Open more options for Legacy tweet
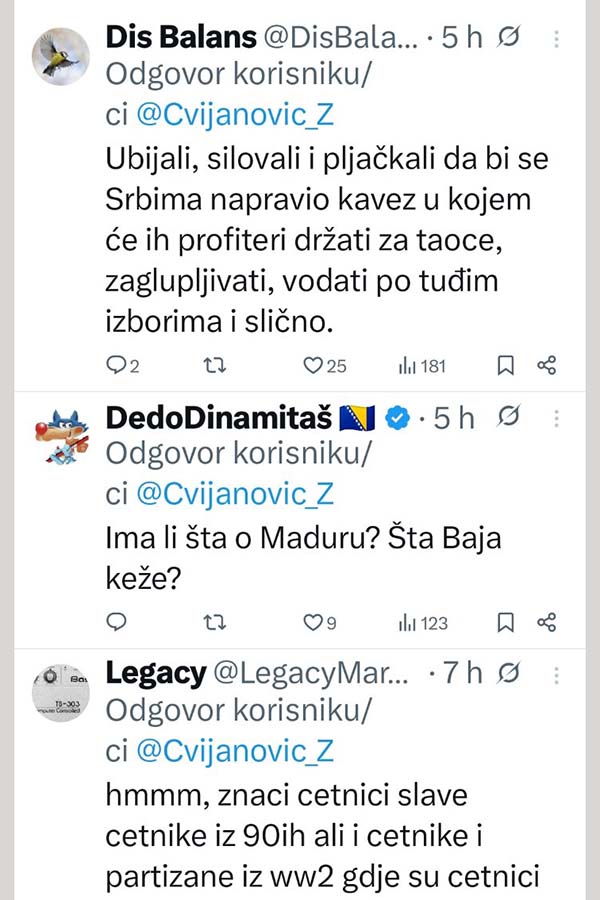This screenshot has width=600, height=900. 557,675
